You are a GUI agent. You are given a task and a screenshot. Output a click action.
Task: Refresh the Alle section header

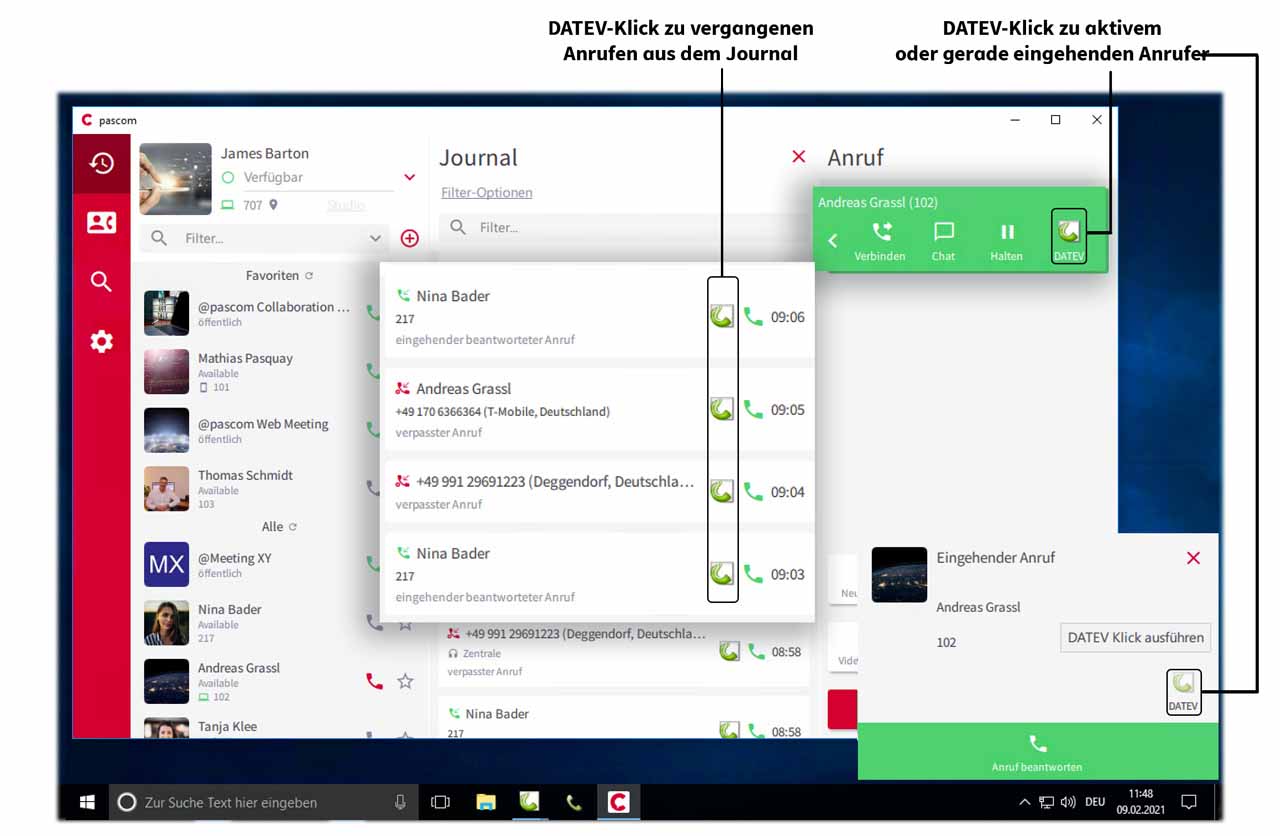point(293,527)
